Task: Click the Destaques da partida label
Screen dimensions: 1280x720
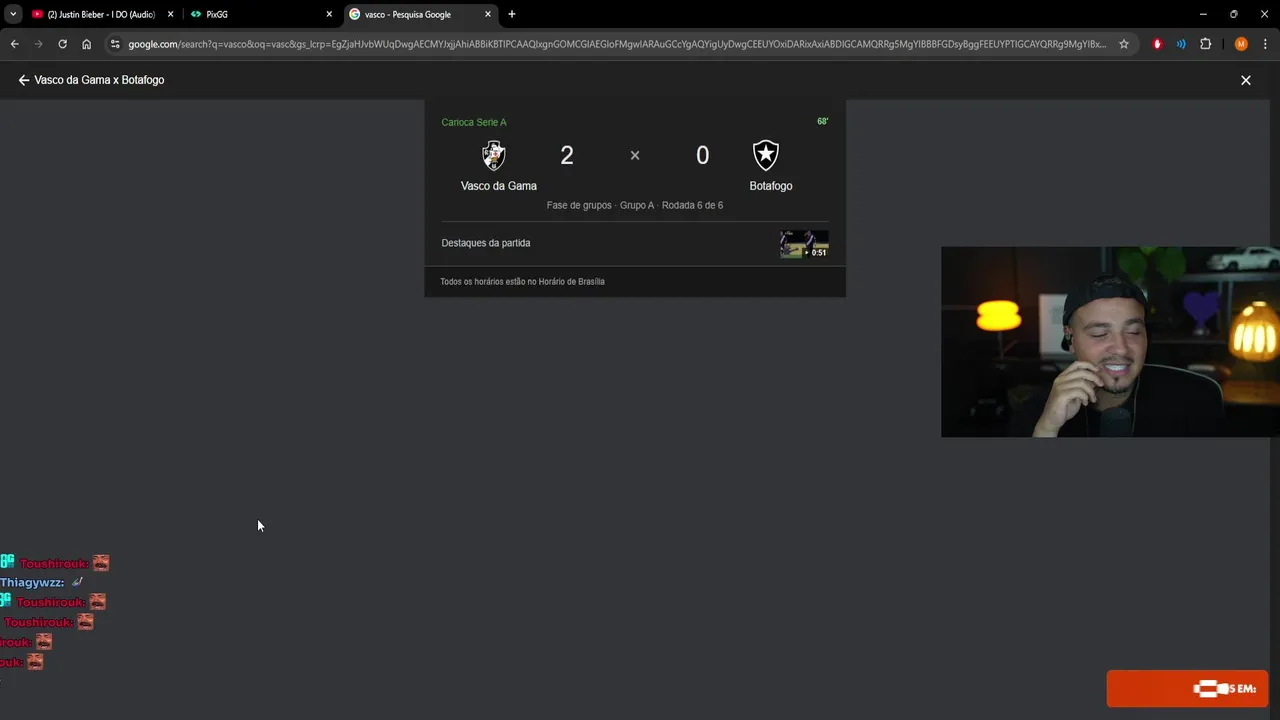Action: pyautogui.click(x=486, y=243)
